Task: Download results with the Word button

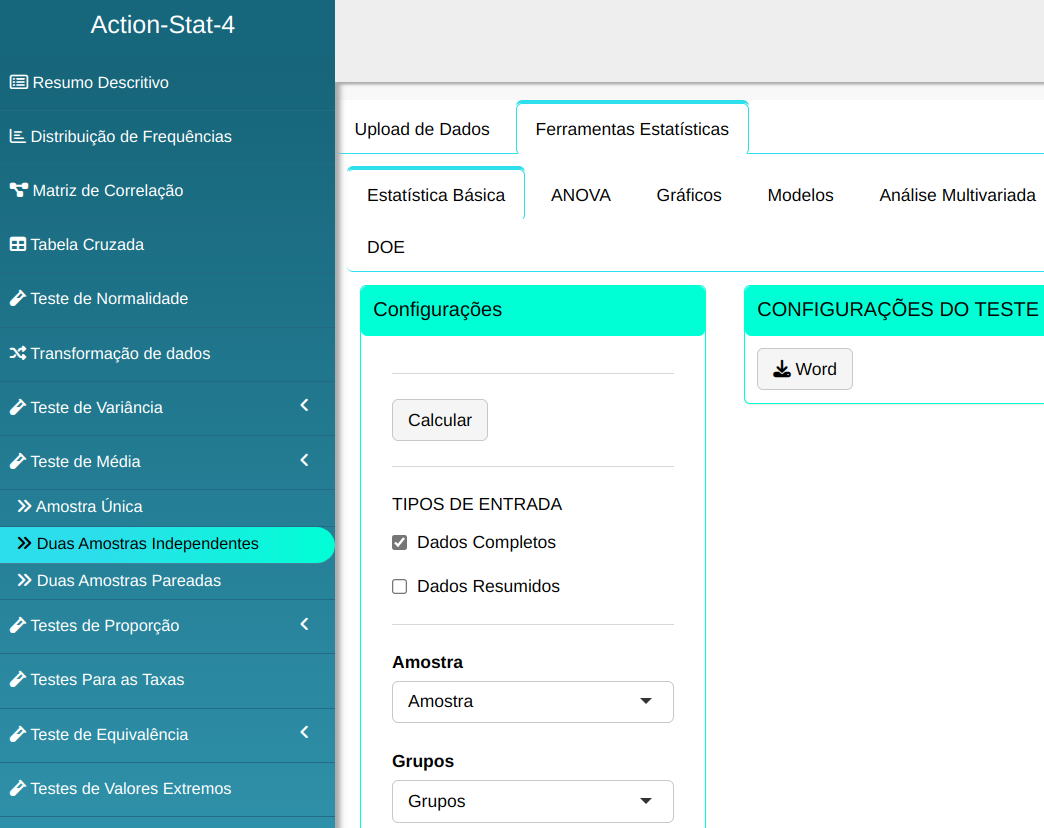Action: (x=804, y=369)
